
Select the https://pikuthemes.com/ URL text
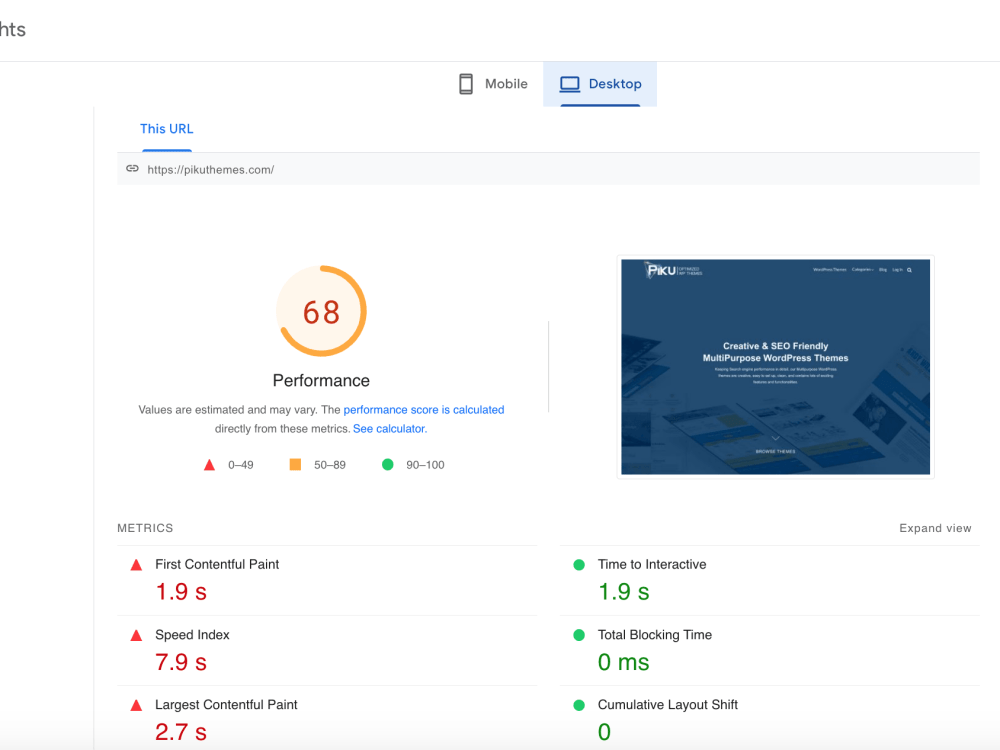[x=210, y=170]
